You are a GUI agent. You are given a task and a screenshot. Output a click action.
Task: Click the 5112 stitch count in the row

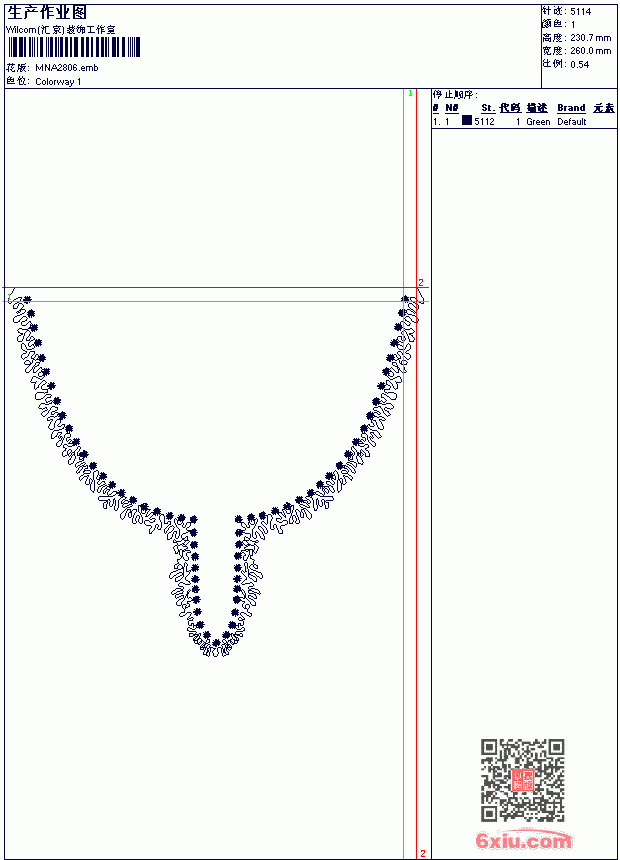click(484, 122)
